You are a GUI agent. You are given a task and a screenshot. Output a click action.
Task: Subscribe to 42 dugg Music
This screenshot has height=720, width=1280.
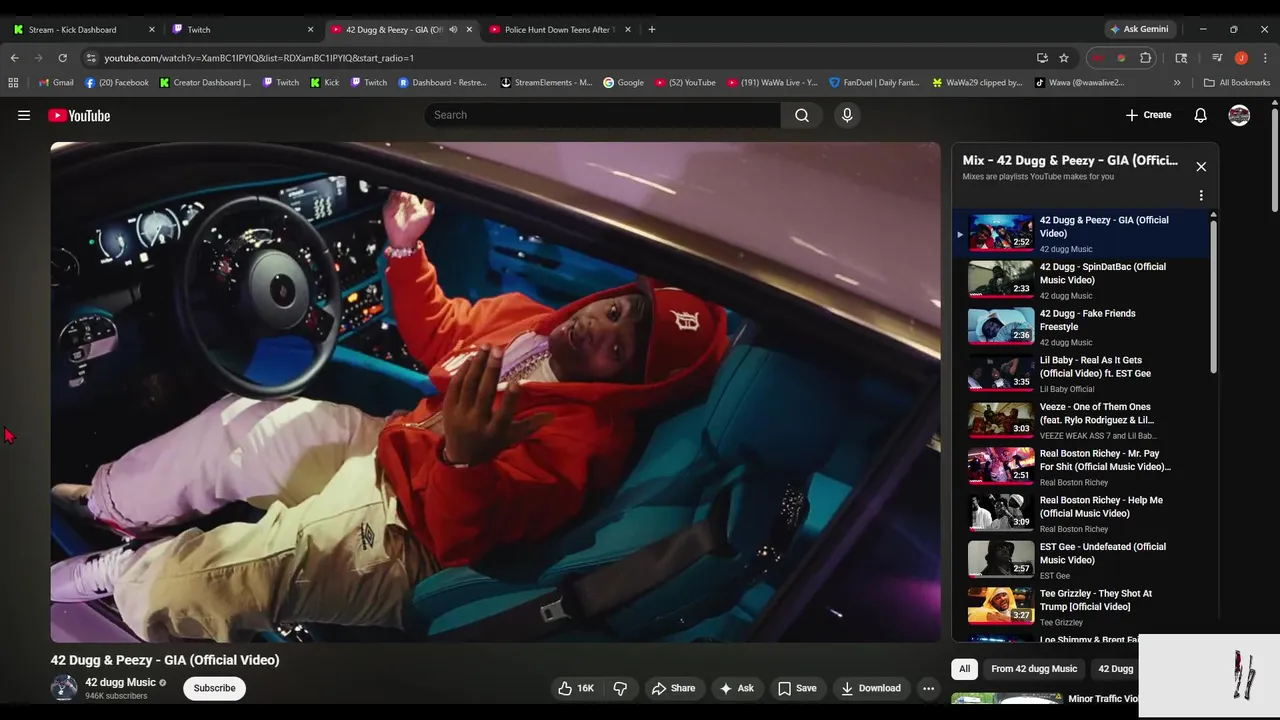(x=214, y=688)
